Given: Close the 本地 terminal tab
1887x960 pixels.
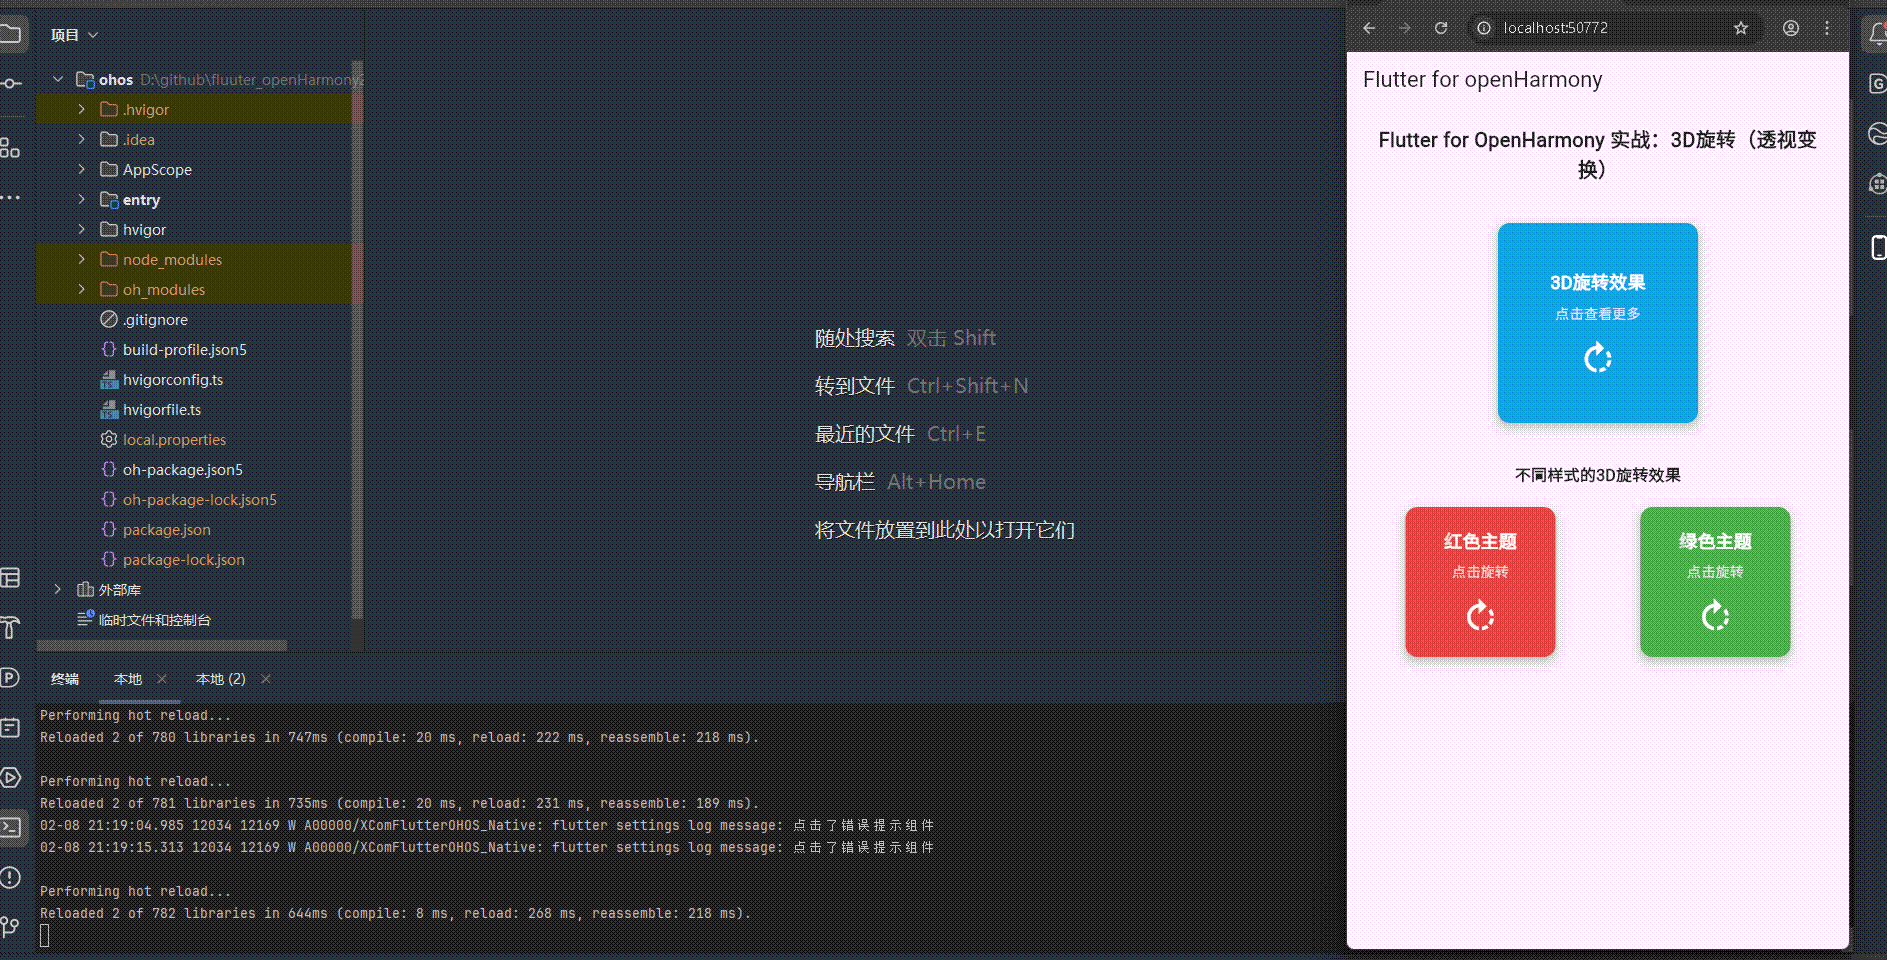Looking at the screenshot, I should (162, 679).
